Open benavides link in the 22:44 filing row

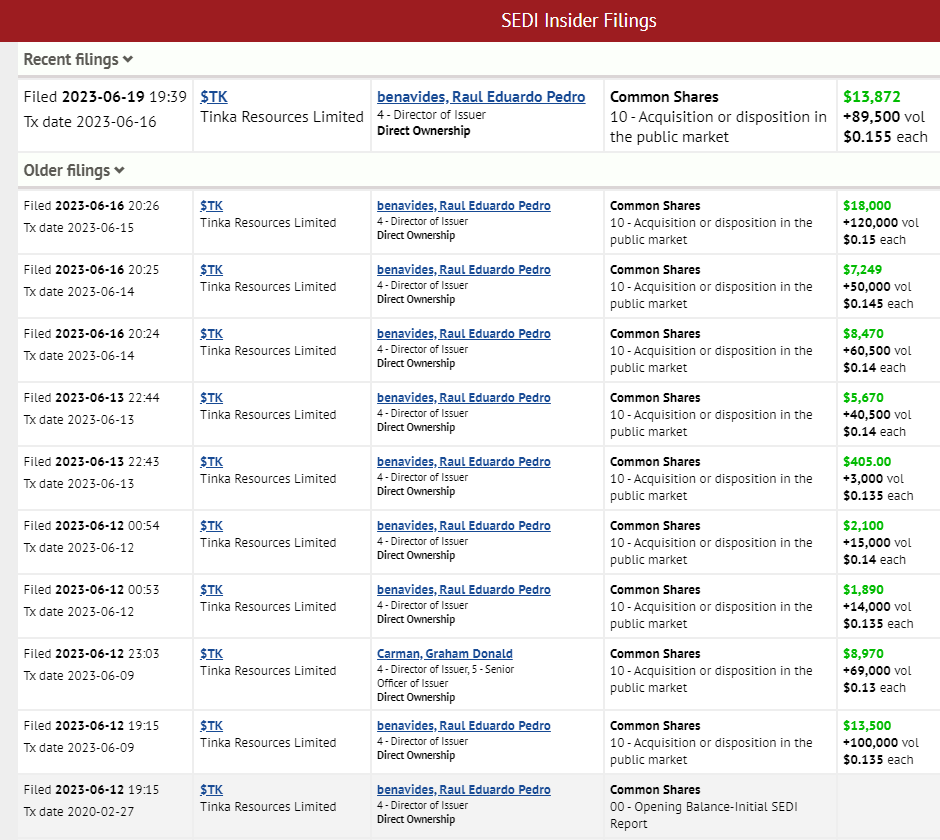(x=463, y=398)
